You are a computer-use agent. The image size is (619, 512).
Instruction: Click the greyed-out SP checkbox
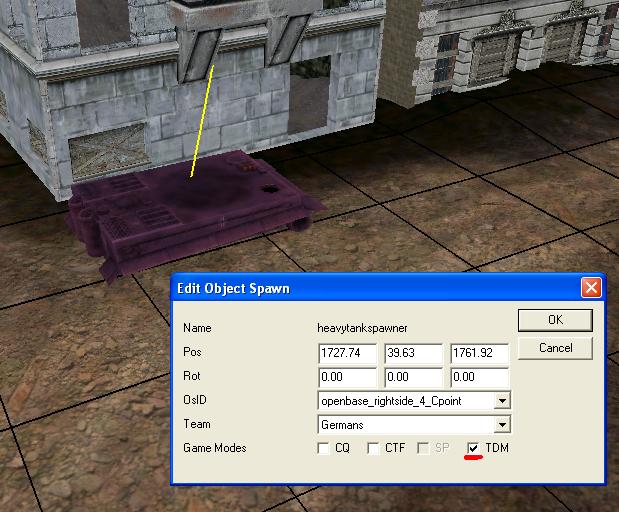pyautogui.click(x=424, y=449)
